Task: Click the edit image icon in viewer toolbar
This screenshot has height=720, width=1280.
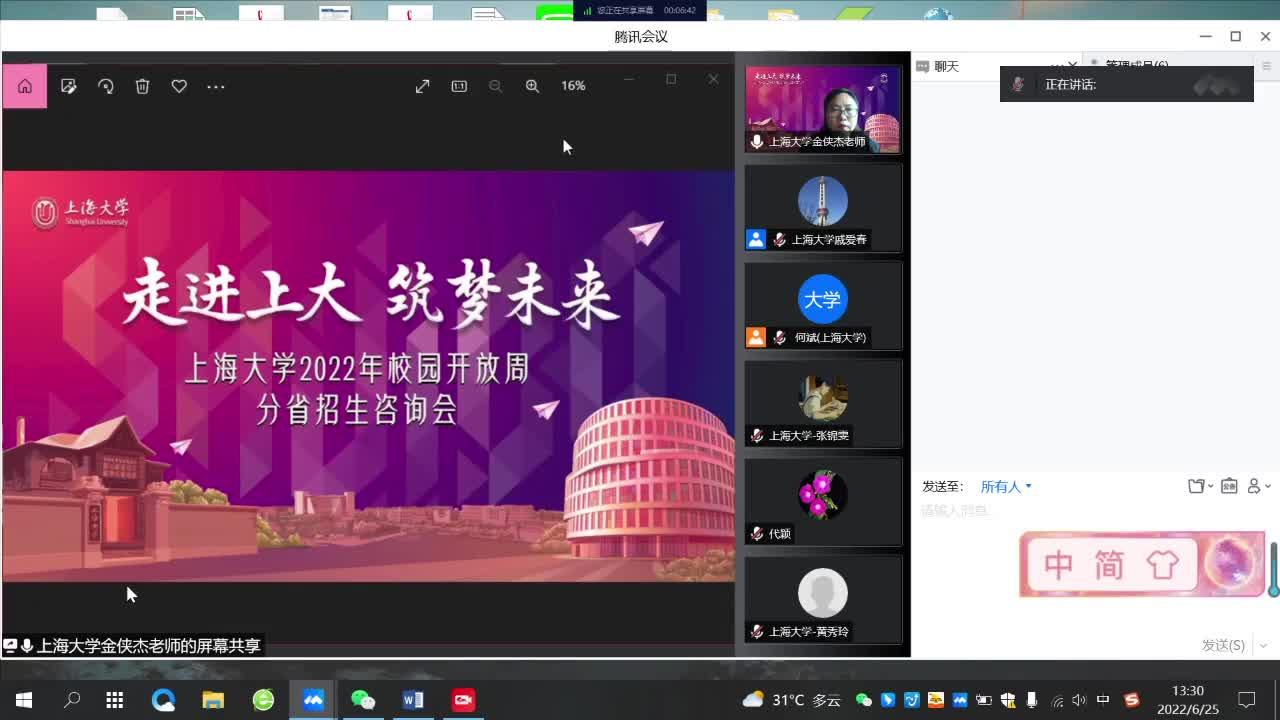Action: pyautogui.click(x=69, y=87)
